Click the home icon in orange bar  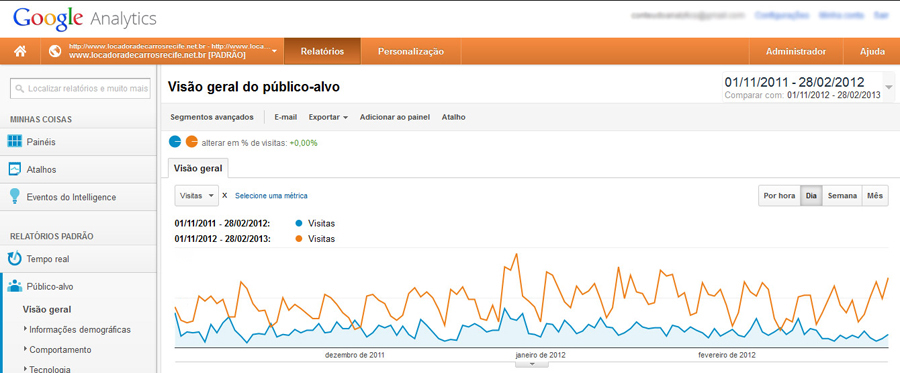click(20, 51)
